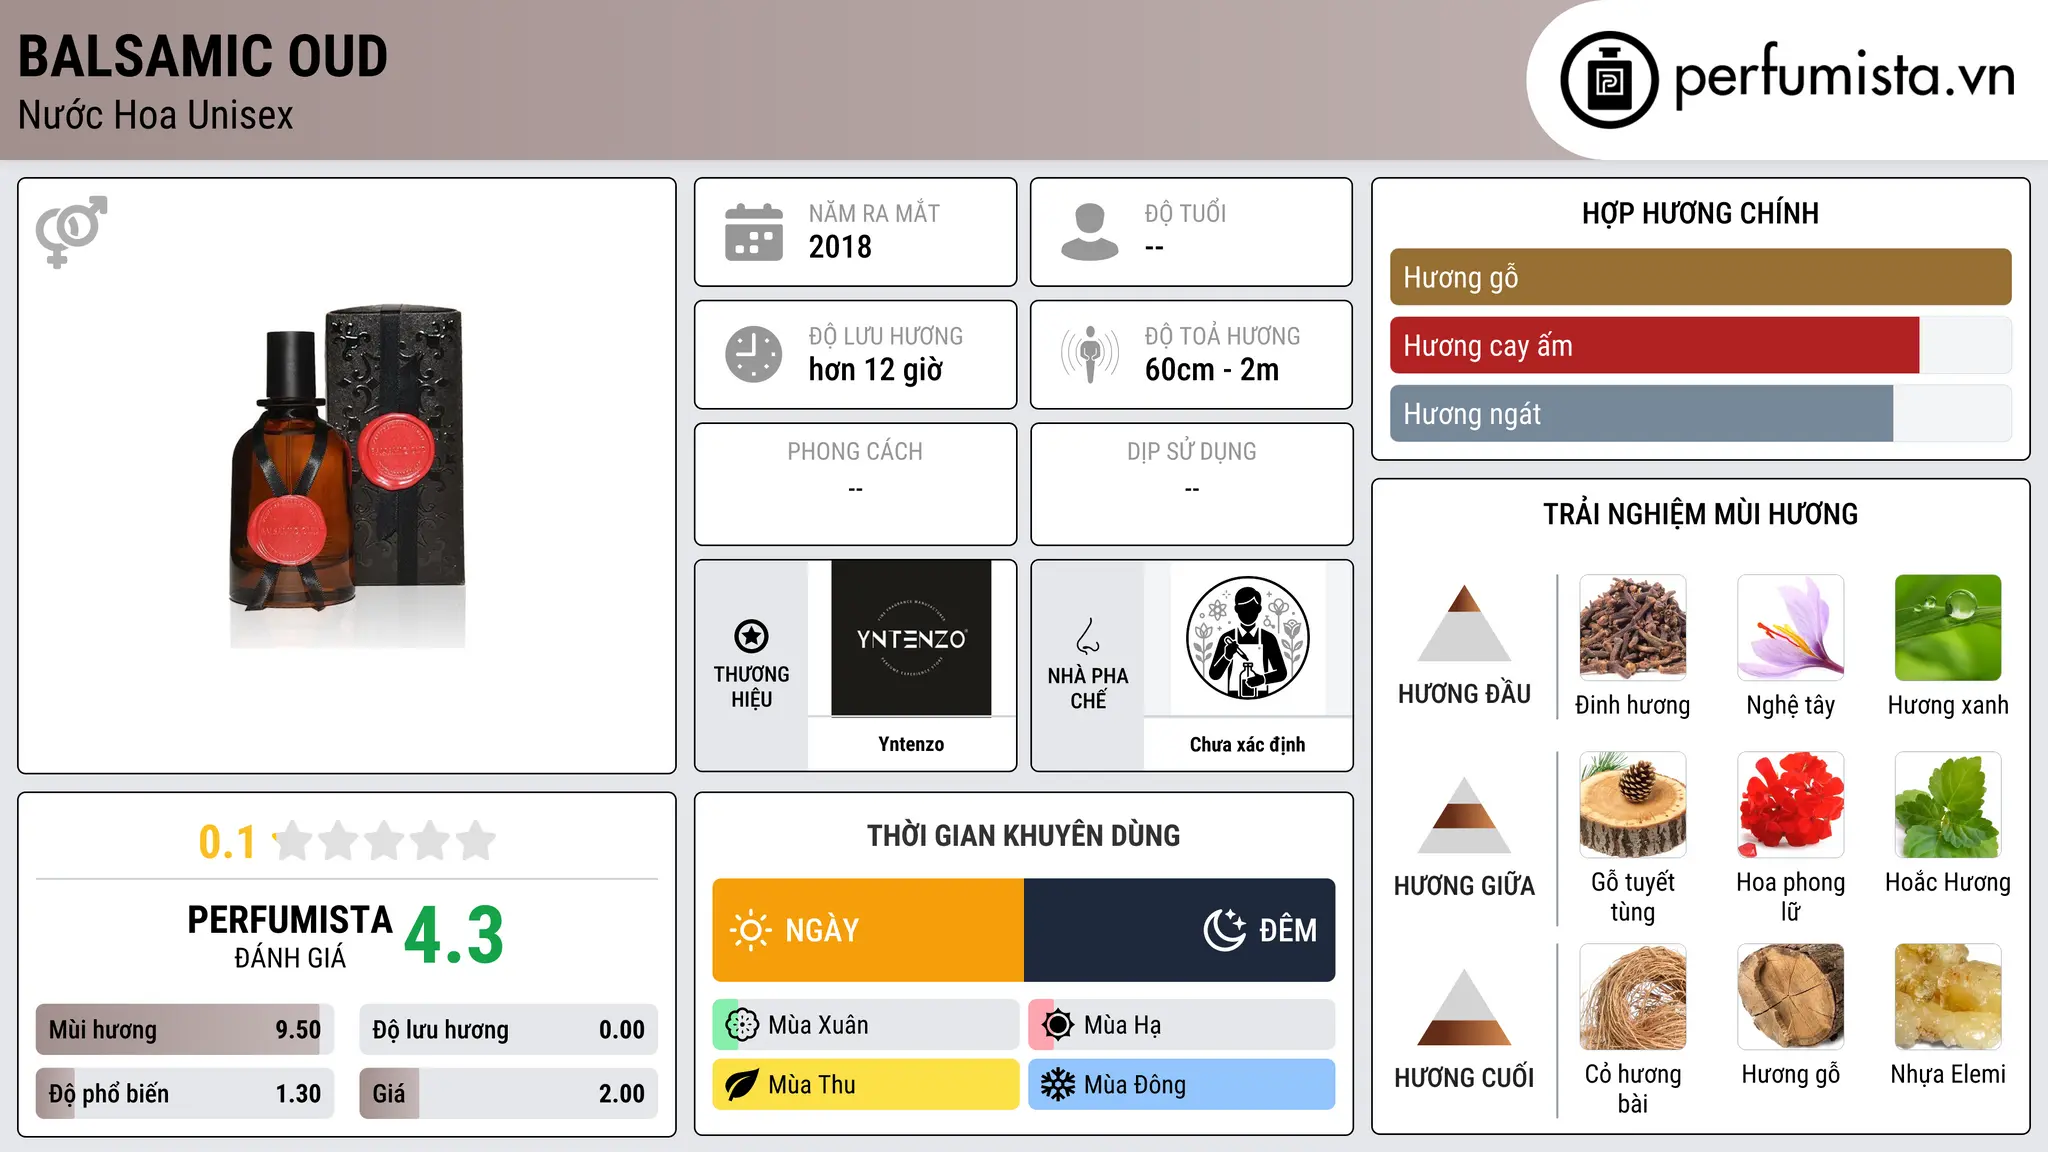Click the star badge icon above Thương hiệu

coord(751,636)
